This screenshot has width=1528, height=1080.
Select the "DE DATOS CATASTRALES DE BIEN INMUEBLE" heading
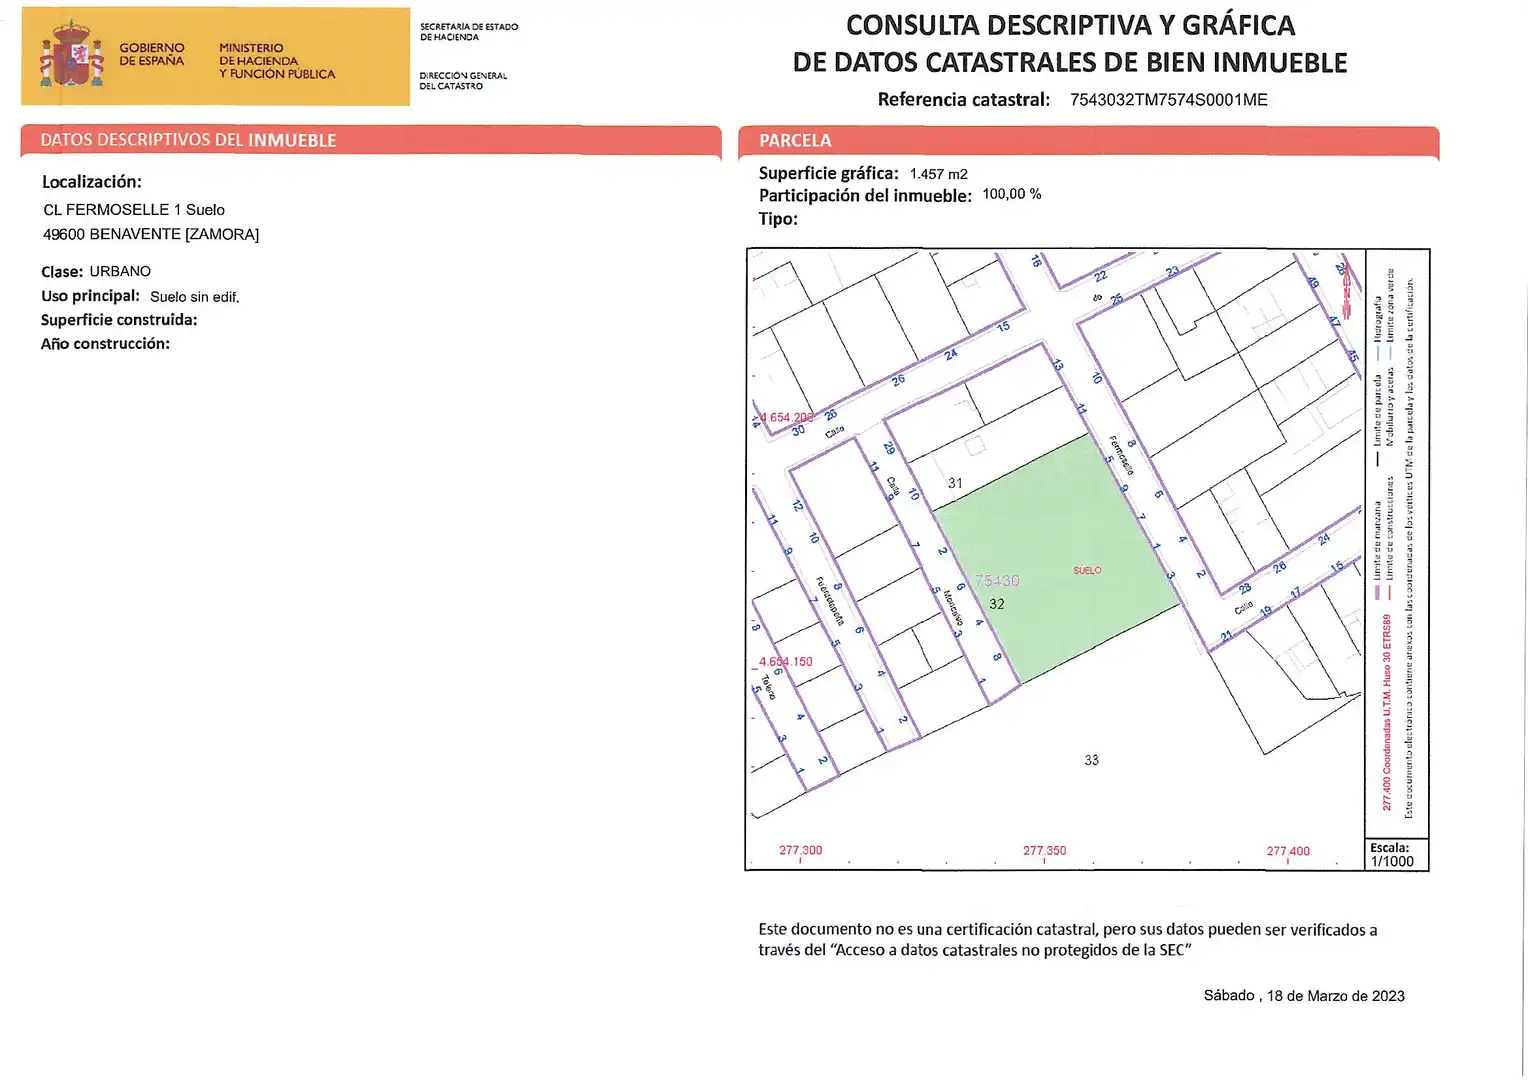click(x=1070, y=62)
